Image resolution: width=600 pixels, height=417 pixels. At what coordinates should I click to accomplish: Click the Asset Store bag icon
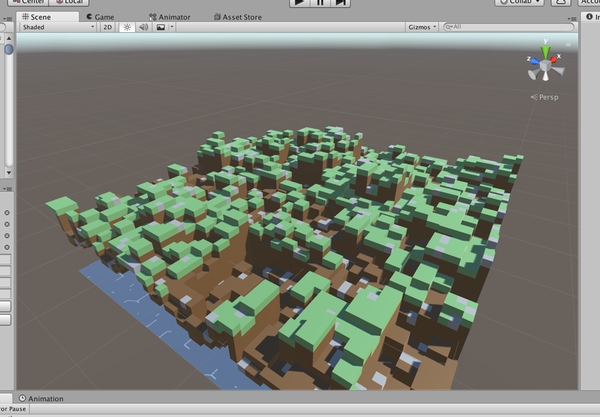click(217, 17)
